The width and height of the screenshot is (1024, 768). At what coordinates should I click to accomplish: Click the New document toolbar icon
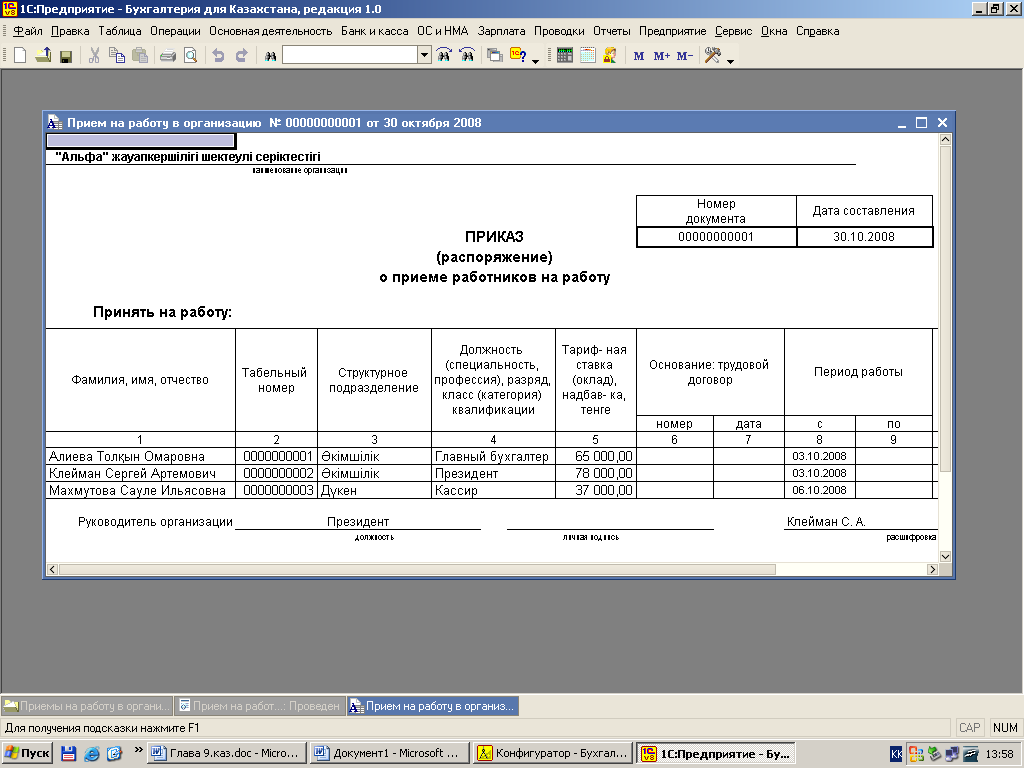(x=20, y=56)
